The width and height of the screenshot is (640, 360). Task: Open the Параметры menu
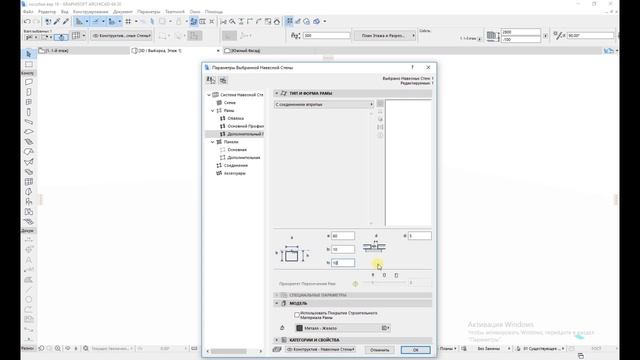(x=149, y=12)
